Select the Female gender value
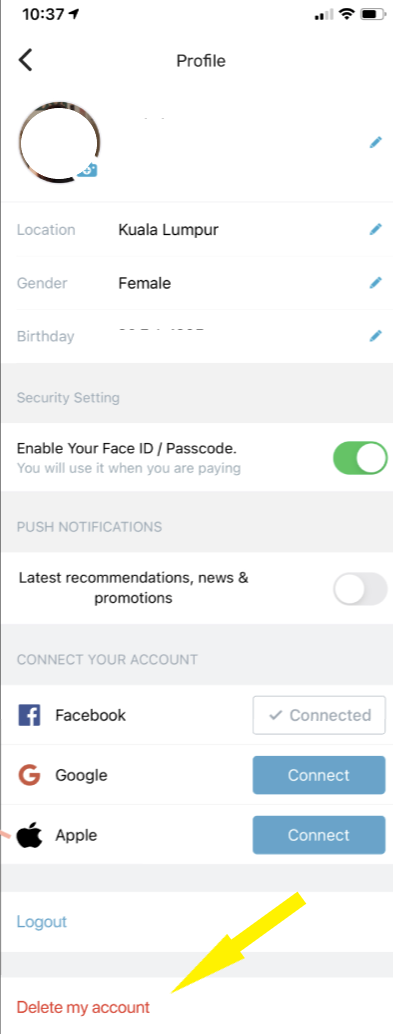393x1034 pixels. tap(144, 284)
